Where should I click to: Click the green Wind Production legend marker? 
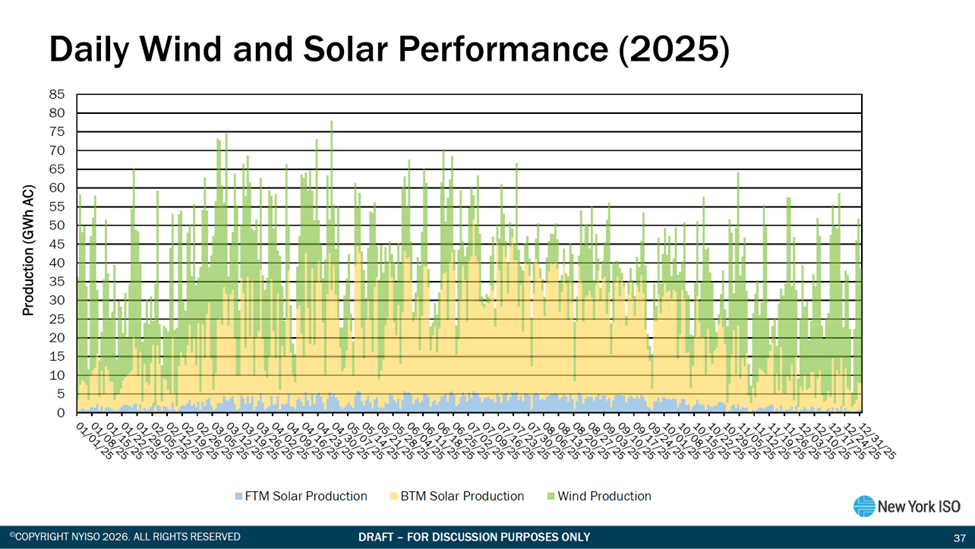(x=550, y=496)
